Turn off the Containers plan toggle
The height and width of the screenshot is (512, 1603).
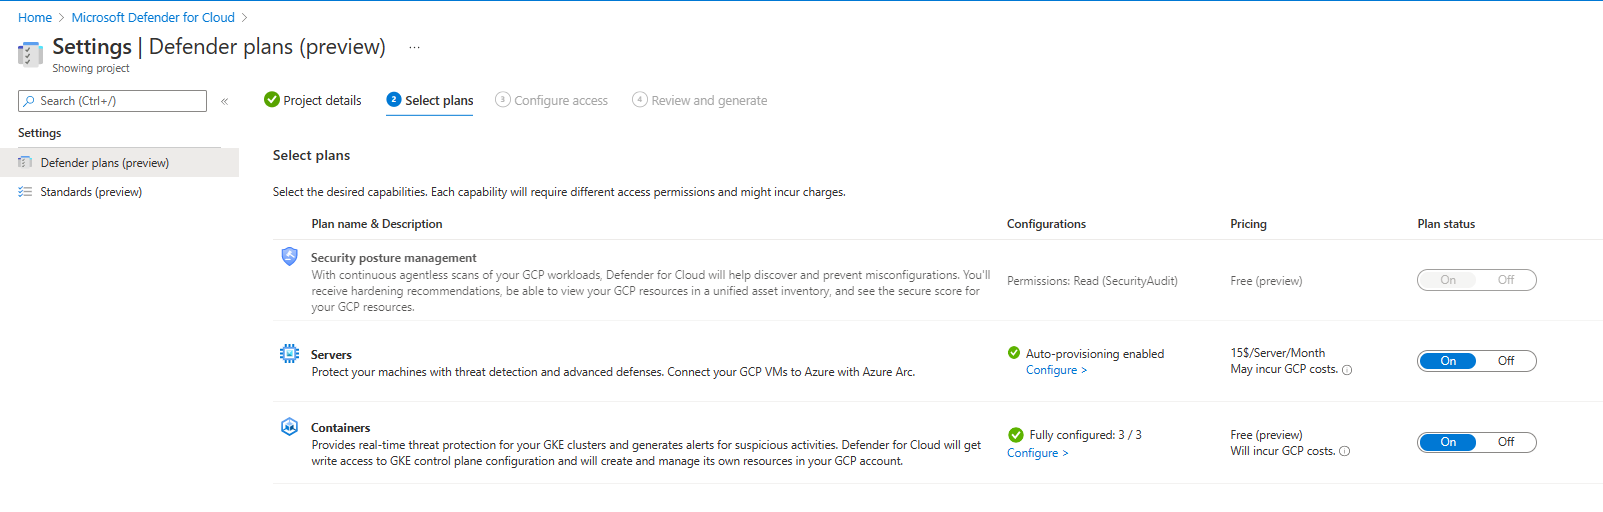point(1506,442)
